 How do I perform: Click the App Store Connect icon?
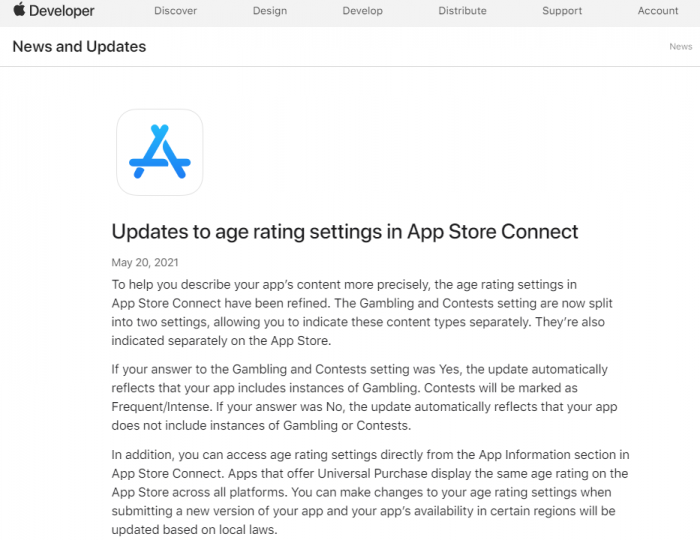point(159,152)
